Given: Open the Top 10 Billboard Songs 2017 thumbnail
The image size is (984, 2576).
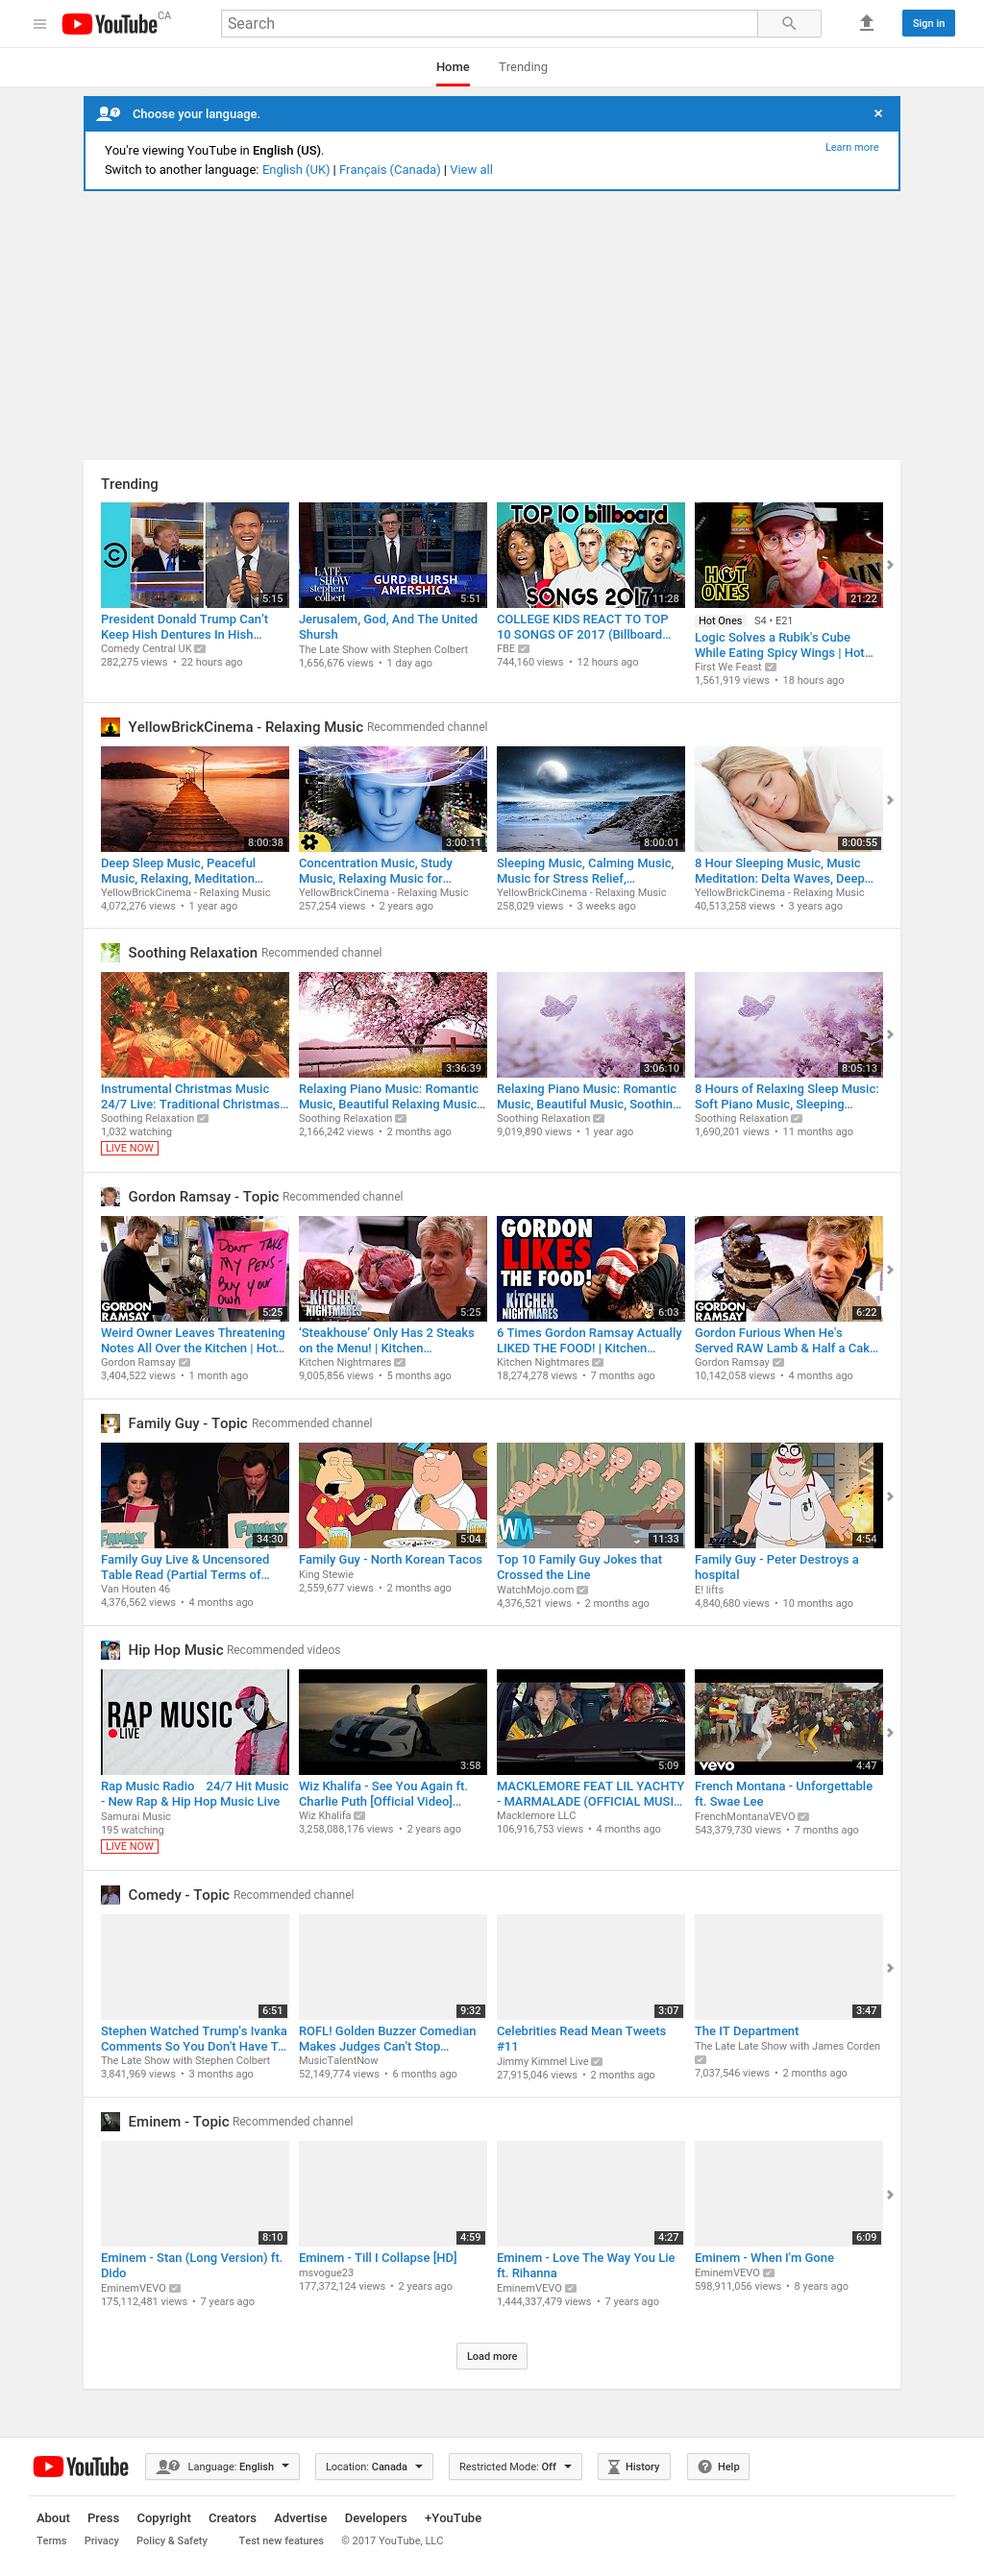Looking at the screenshot, I should pos(591,555).
